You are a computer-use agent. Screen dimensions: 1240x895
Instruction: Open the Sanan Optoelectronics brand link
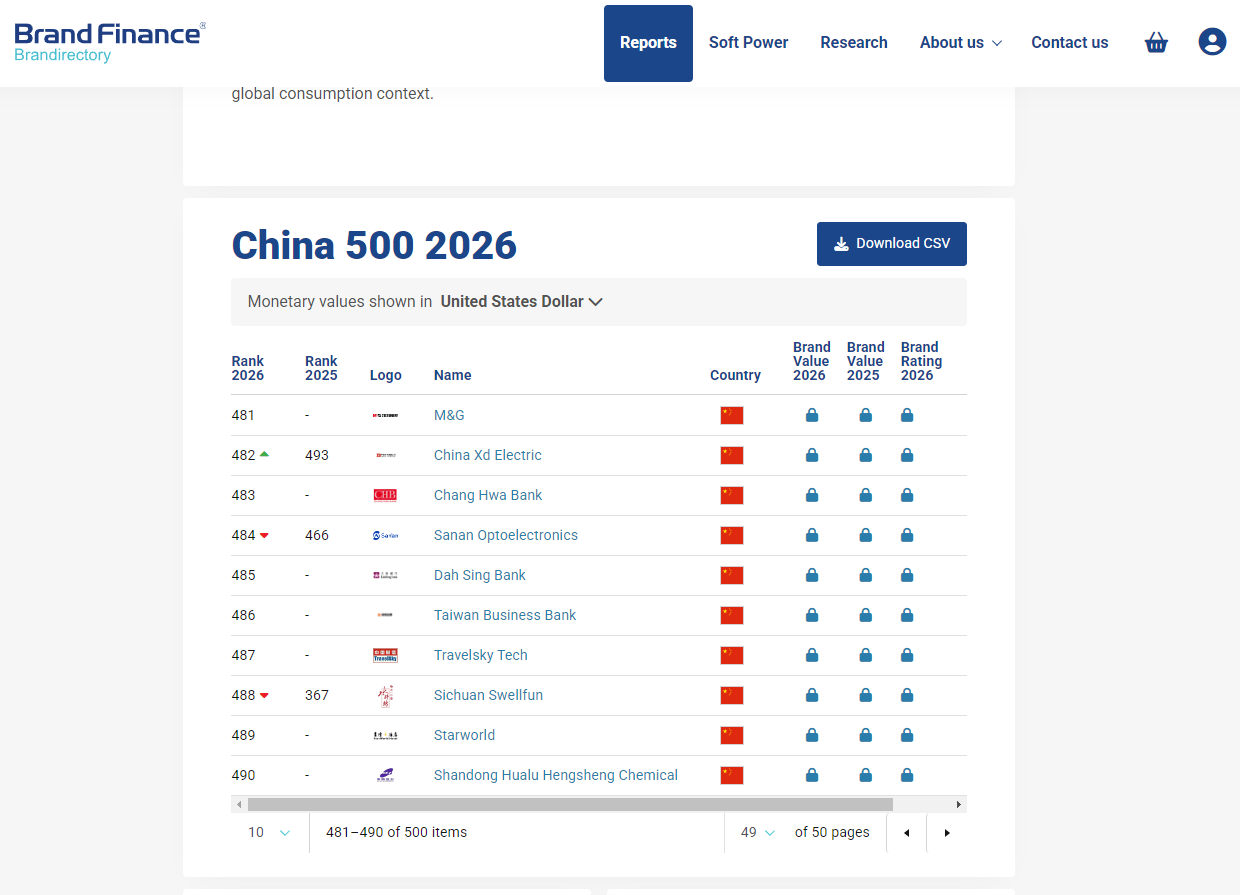click(506, 535)
